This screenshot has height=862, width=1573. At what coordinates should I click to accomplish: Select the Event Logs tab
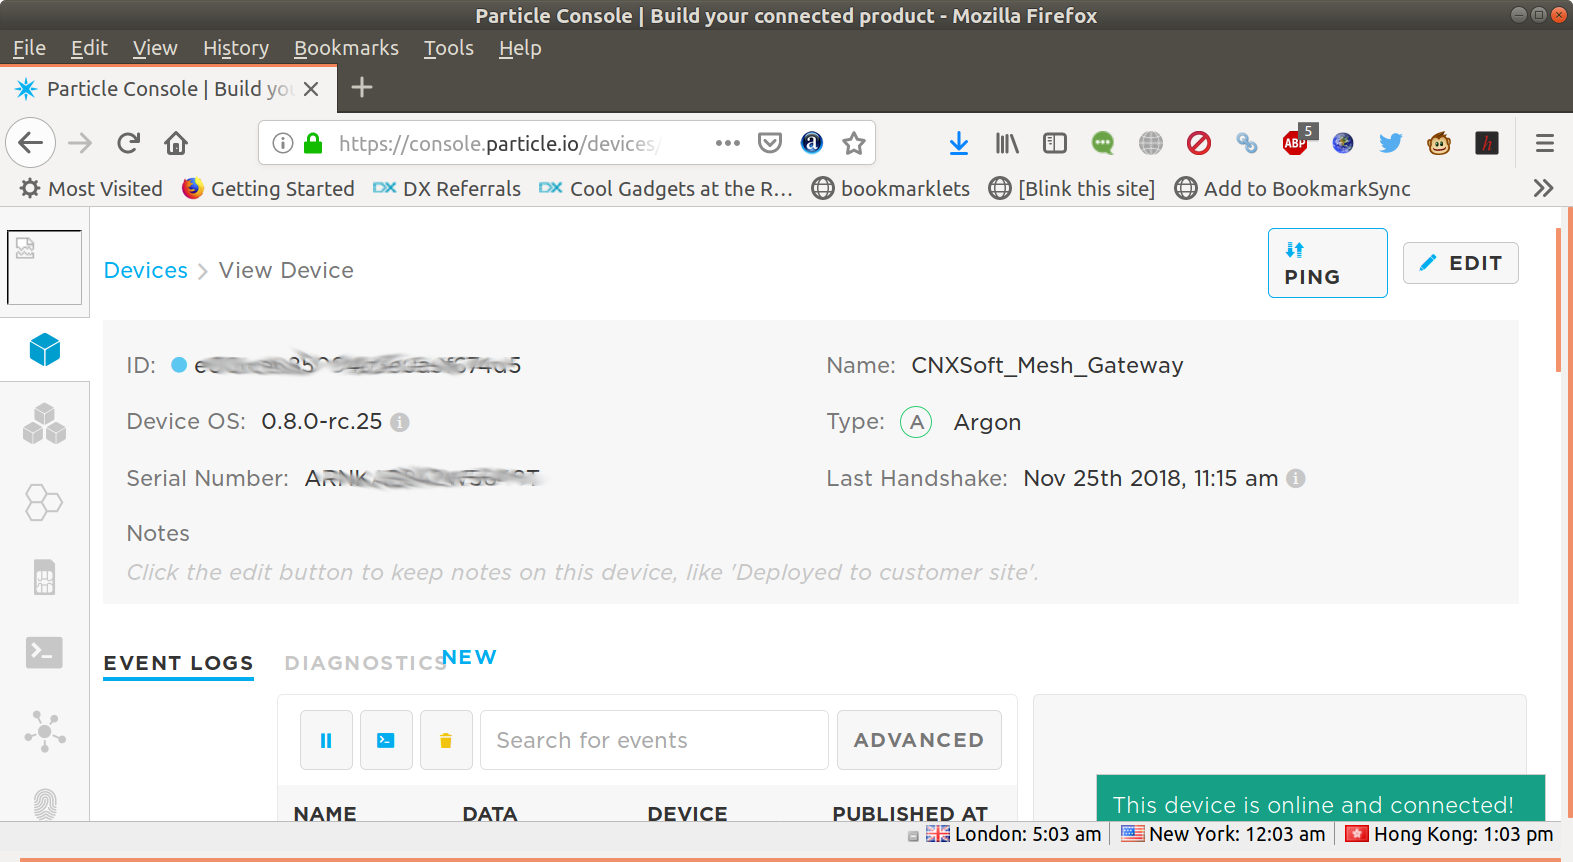click(x=178, y=663)
